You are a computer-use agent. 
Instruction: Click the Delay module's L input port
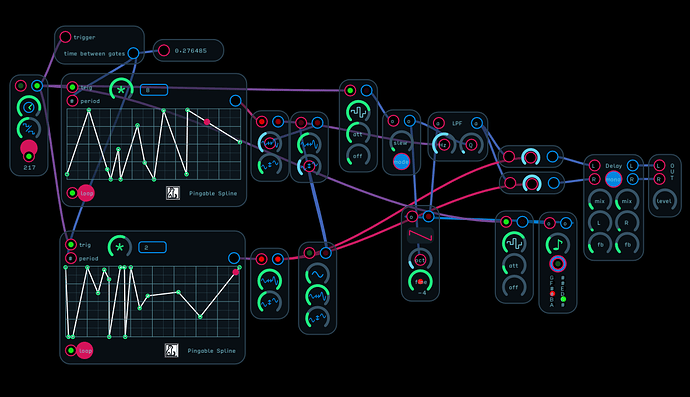[594, 166]
